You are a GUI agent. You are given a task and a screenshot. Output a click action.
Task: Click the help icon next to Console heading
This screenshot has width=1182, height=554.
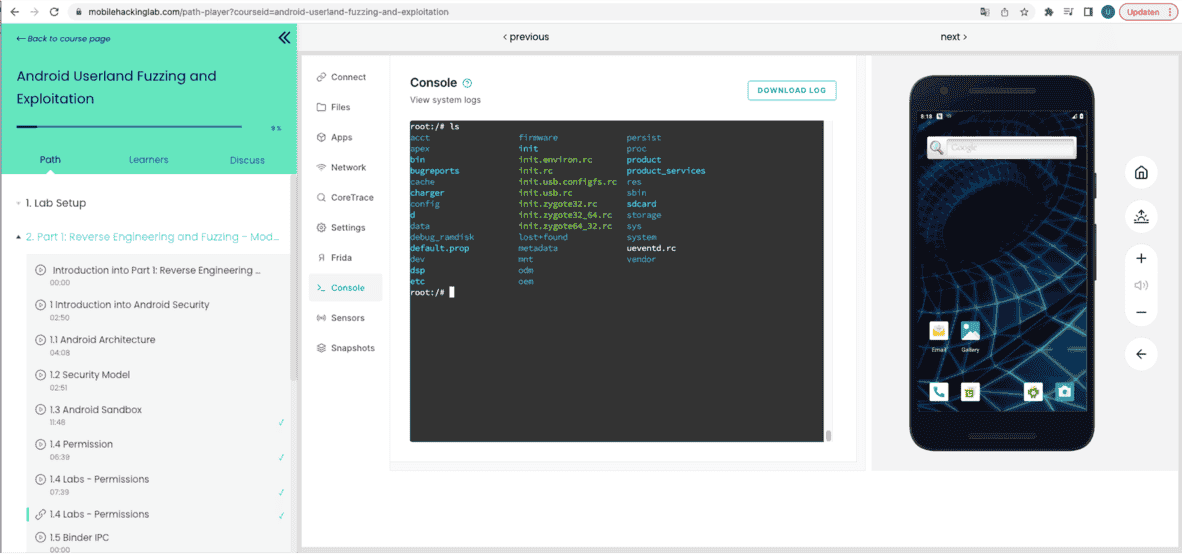click(x=468, y=83)
